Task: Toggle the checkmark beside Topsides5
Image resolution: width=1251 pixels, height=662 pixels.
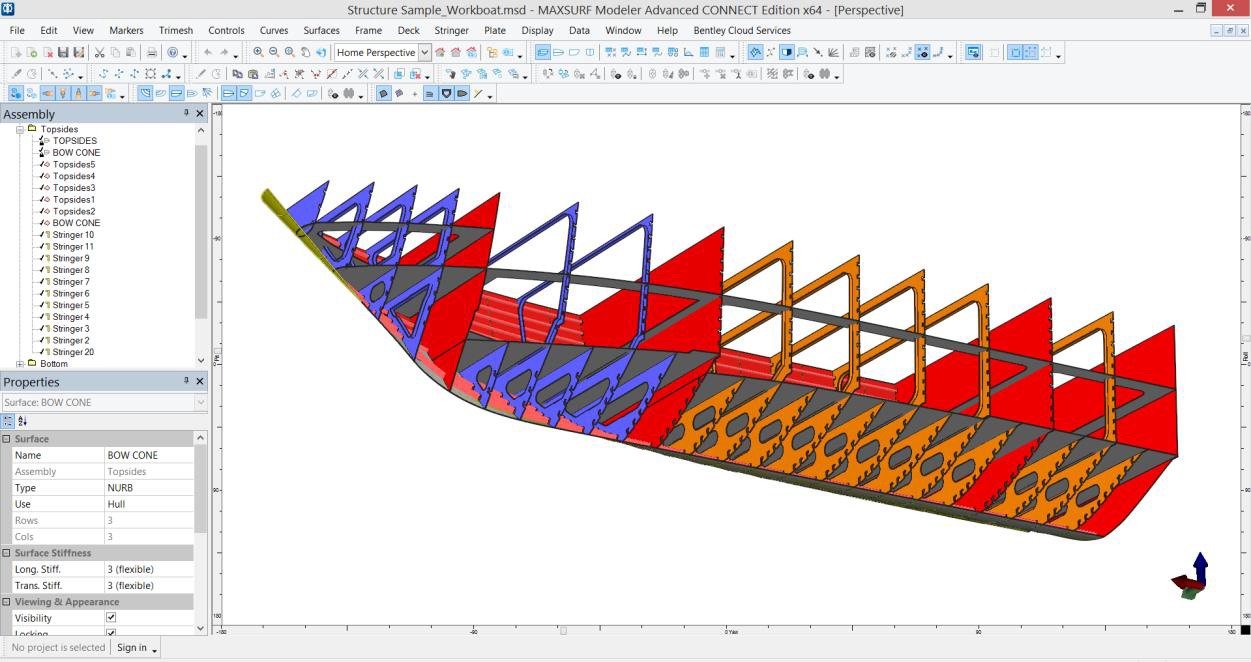Action: (43, 165)
